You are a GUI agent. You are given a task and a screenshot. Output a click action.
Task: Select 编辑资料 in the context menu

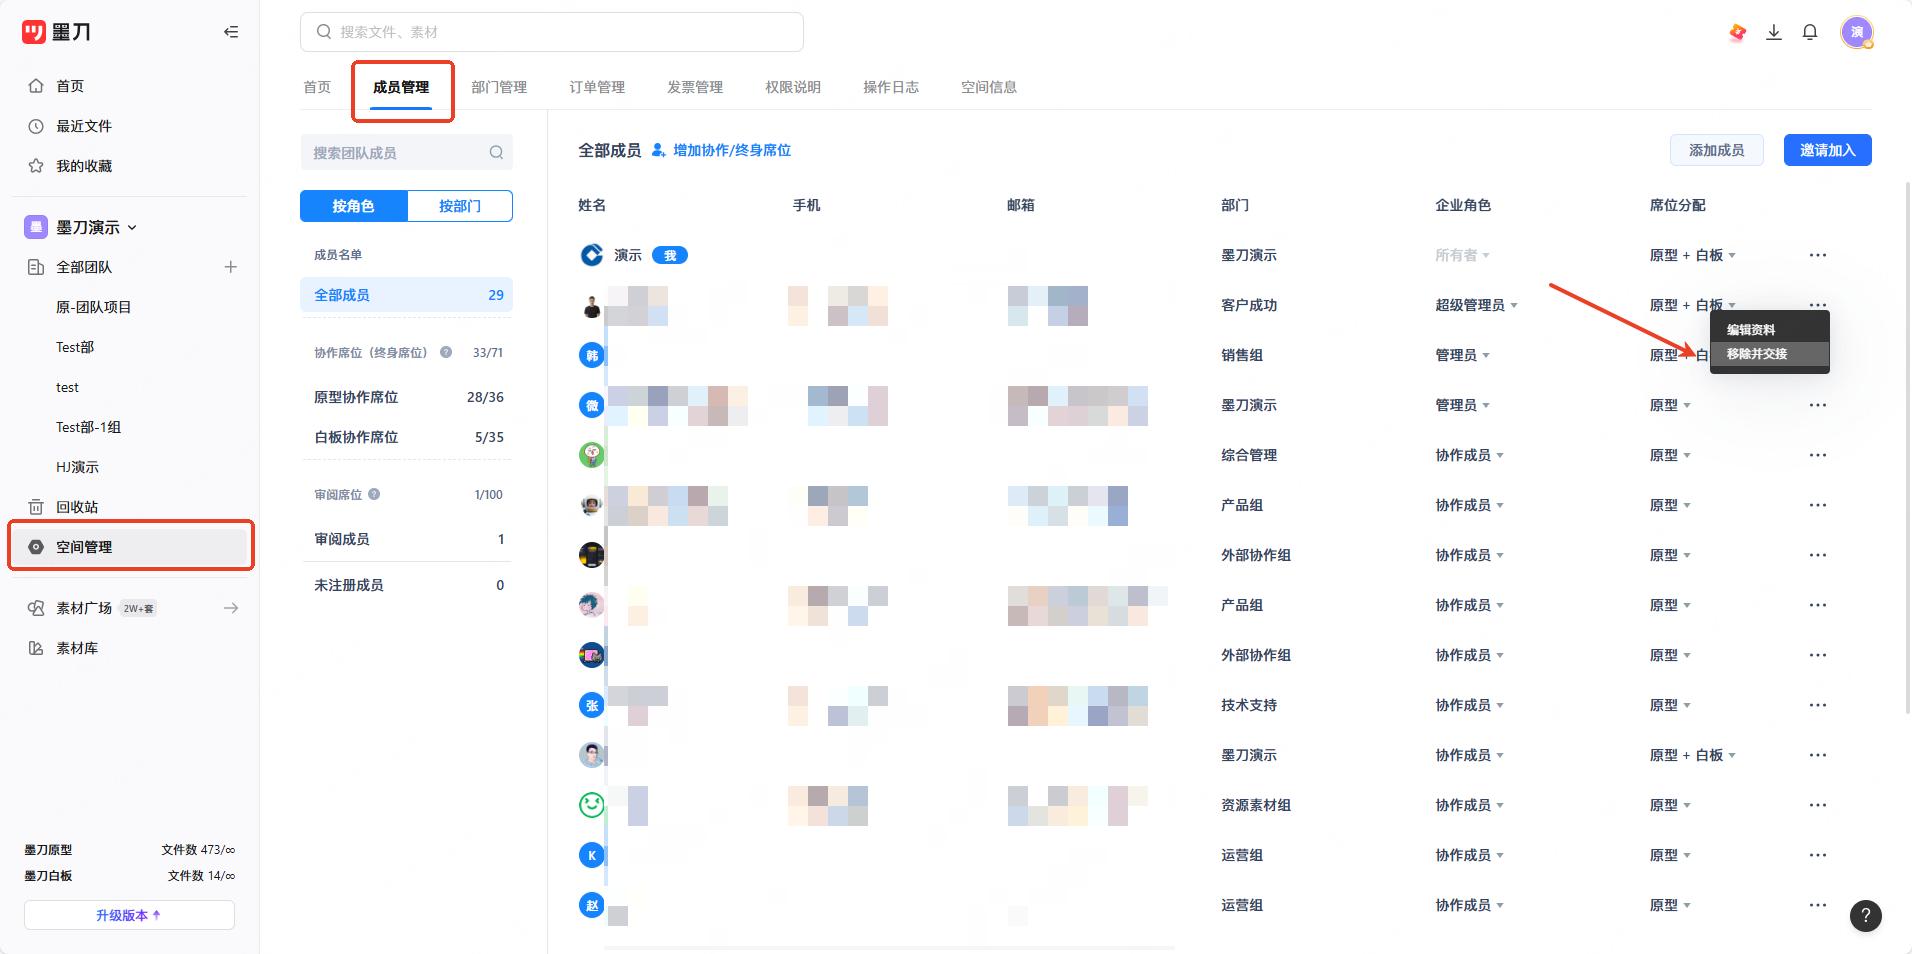pos(1769,330)
